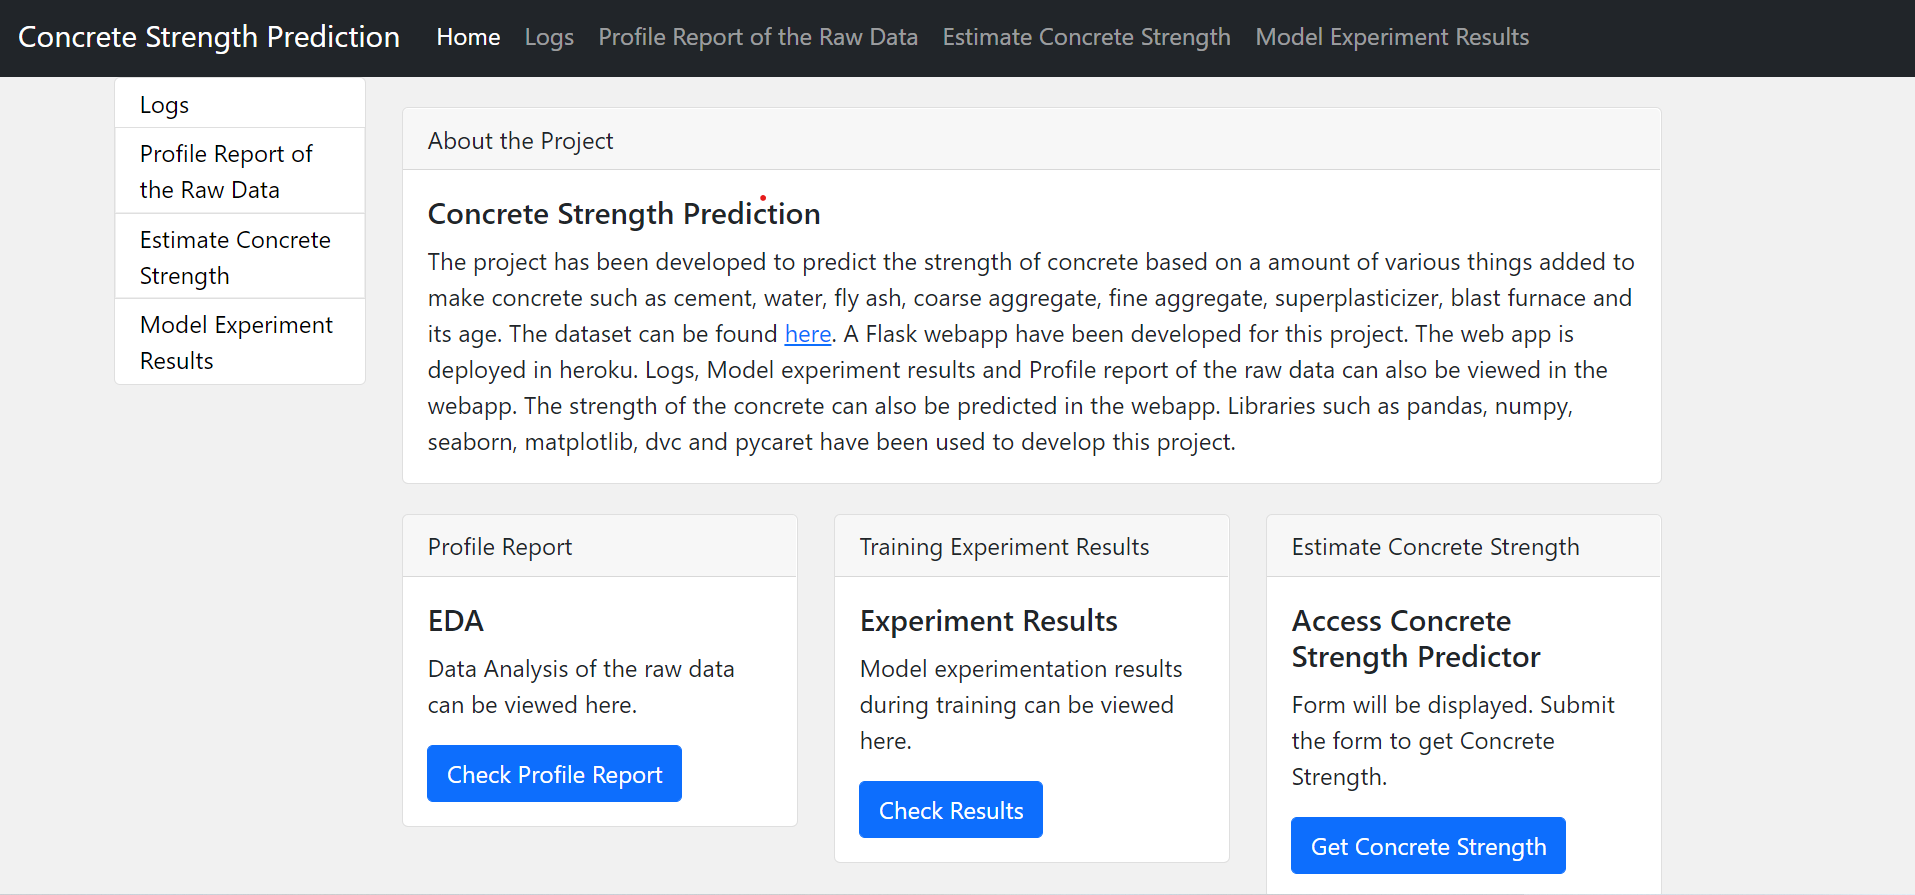Navigate to Estimate Concrete Strength via top navbar
1915x895 pixels.
(x=1086, y=37)
